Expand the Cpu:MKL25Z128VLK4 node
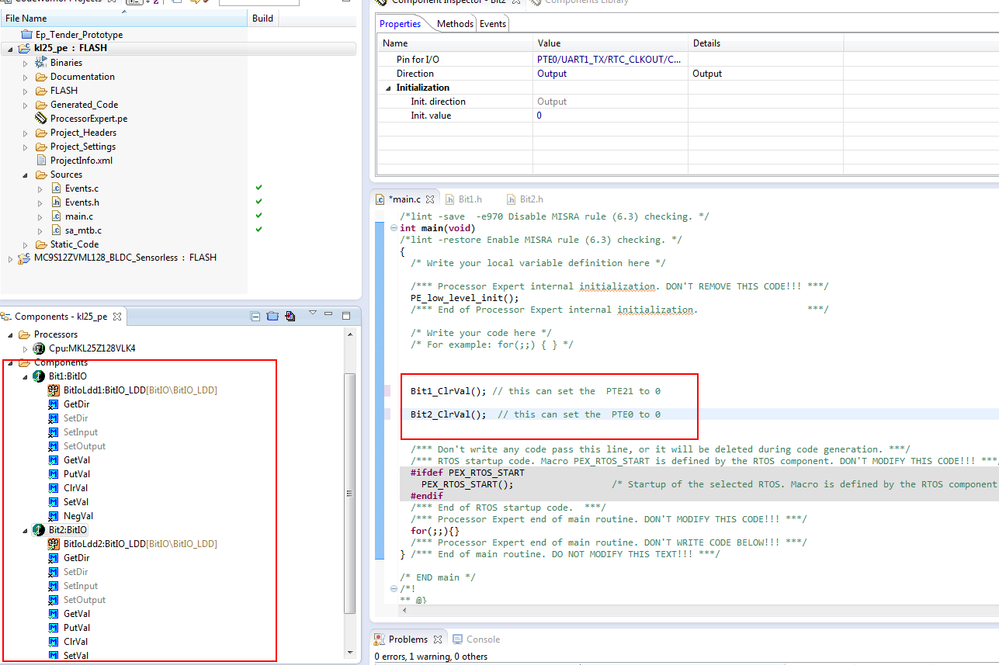Screen dimensions: 999x665 point(25,349)
